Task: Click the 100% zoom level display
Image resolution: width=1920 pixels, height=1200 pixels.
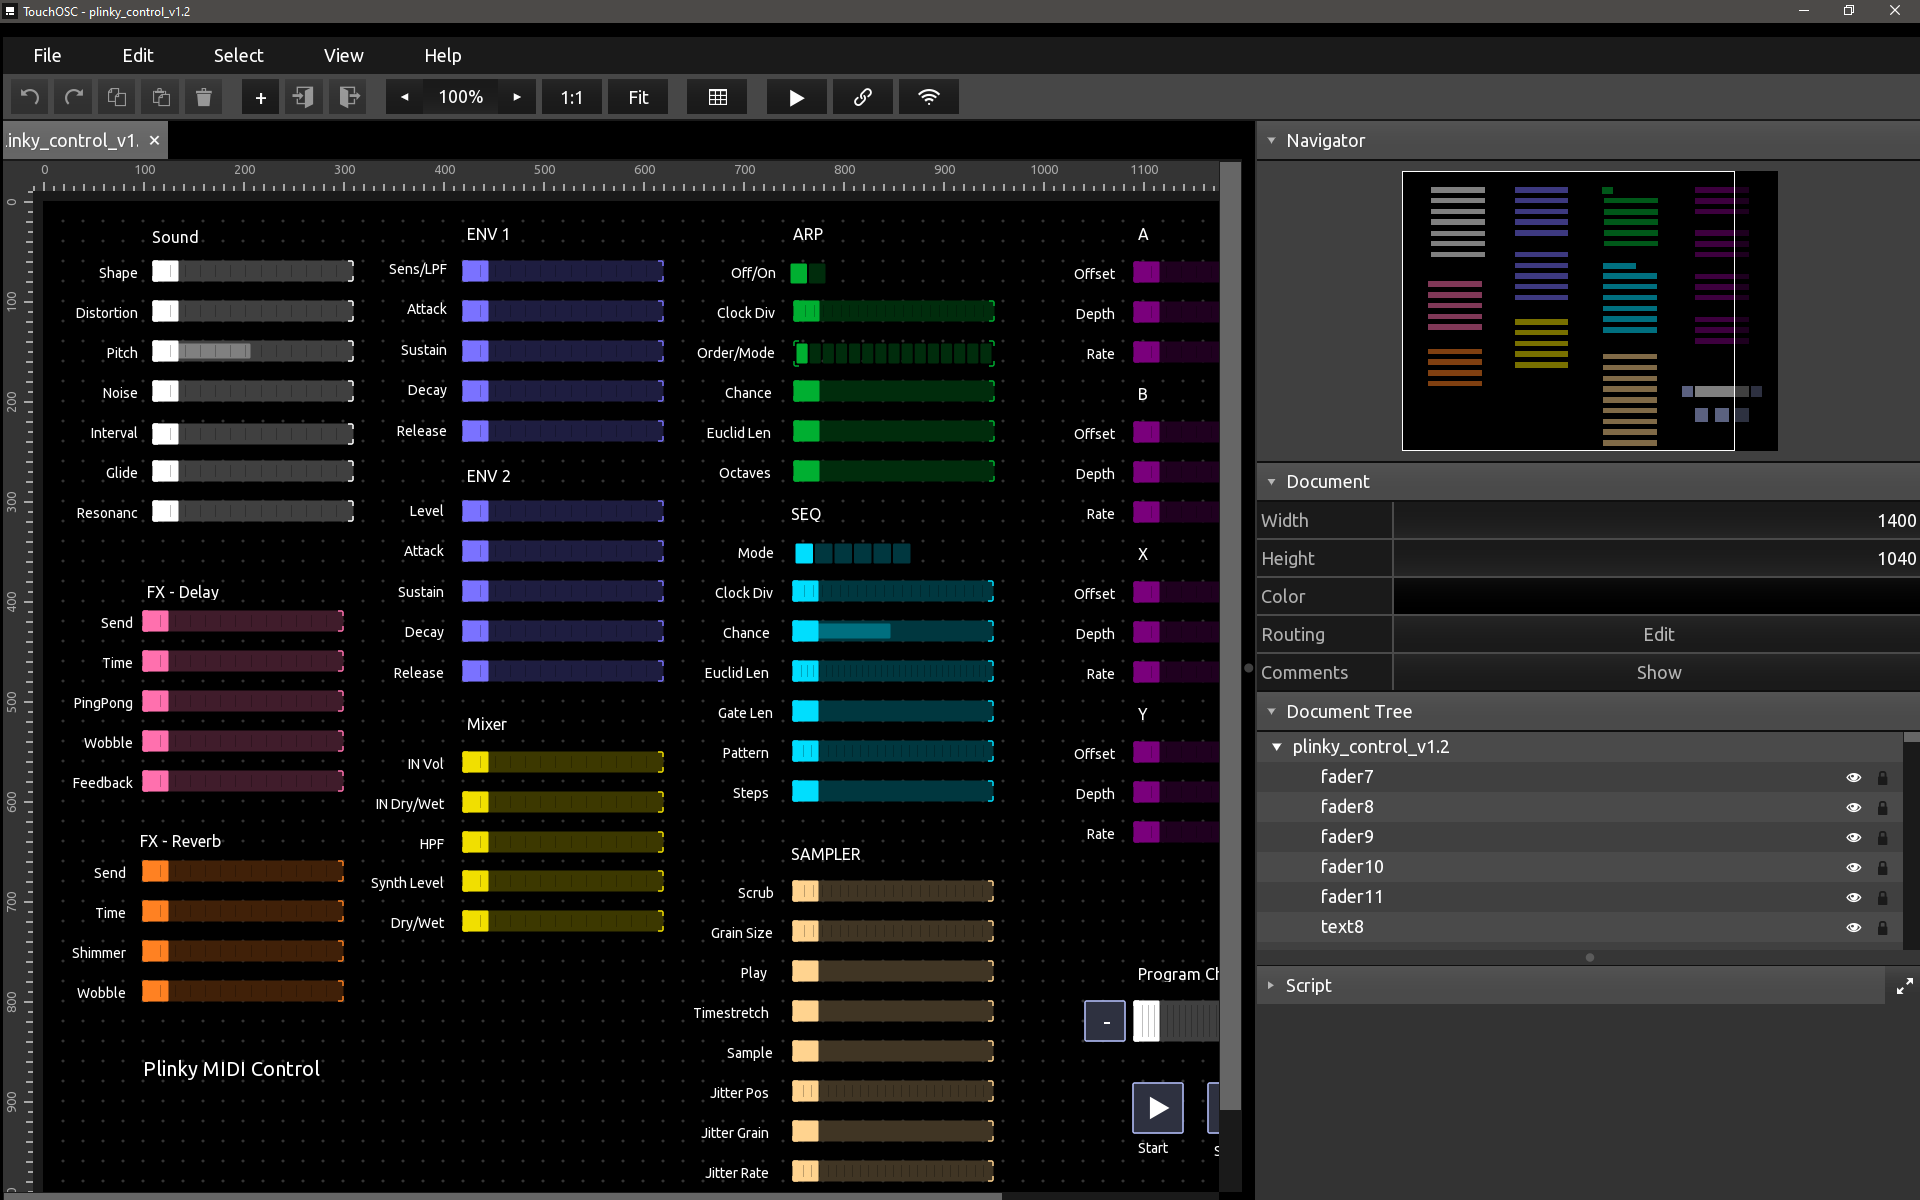Action: click(x=461, y=97)
